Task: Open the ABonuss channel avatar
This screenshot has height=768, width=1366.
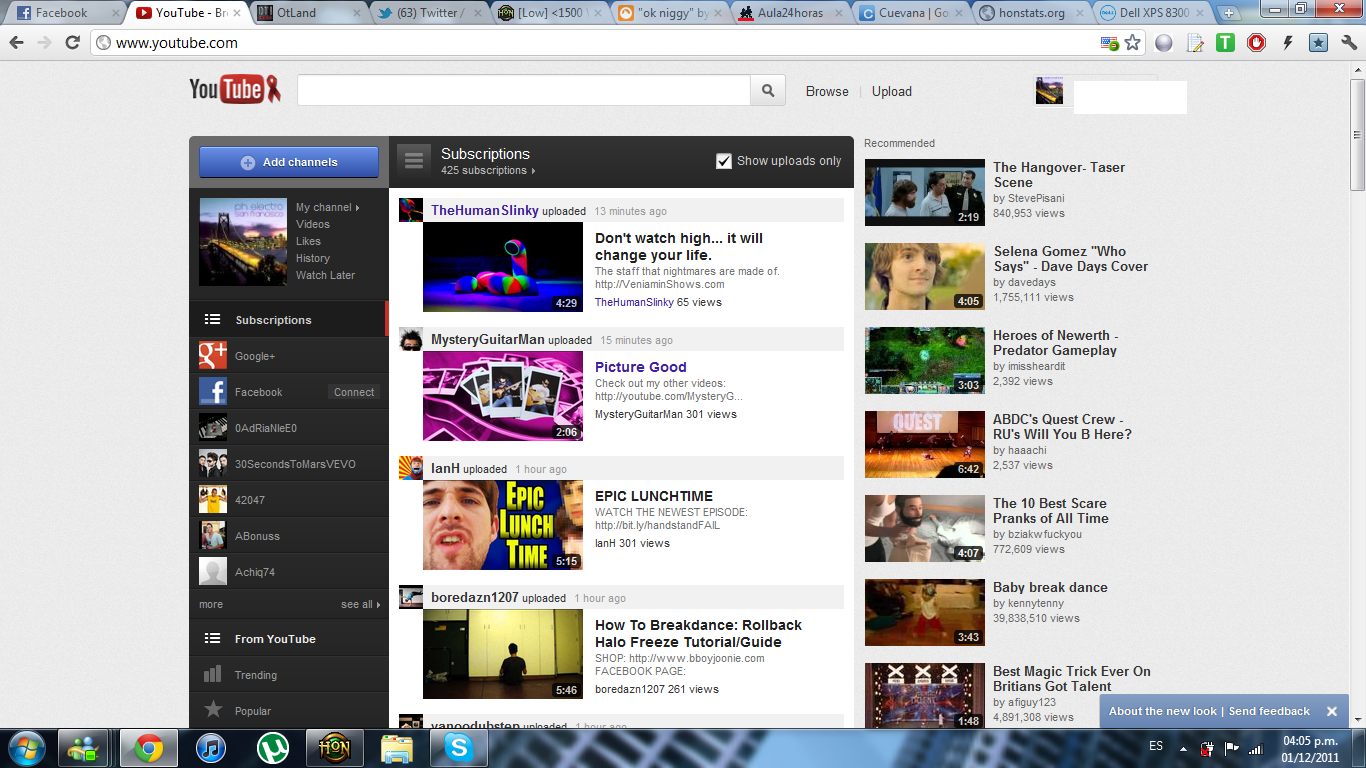Action: click(x=212, y=536)
